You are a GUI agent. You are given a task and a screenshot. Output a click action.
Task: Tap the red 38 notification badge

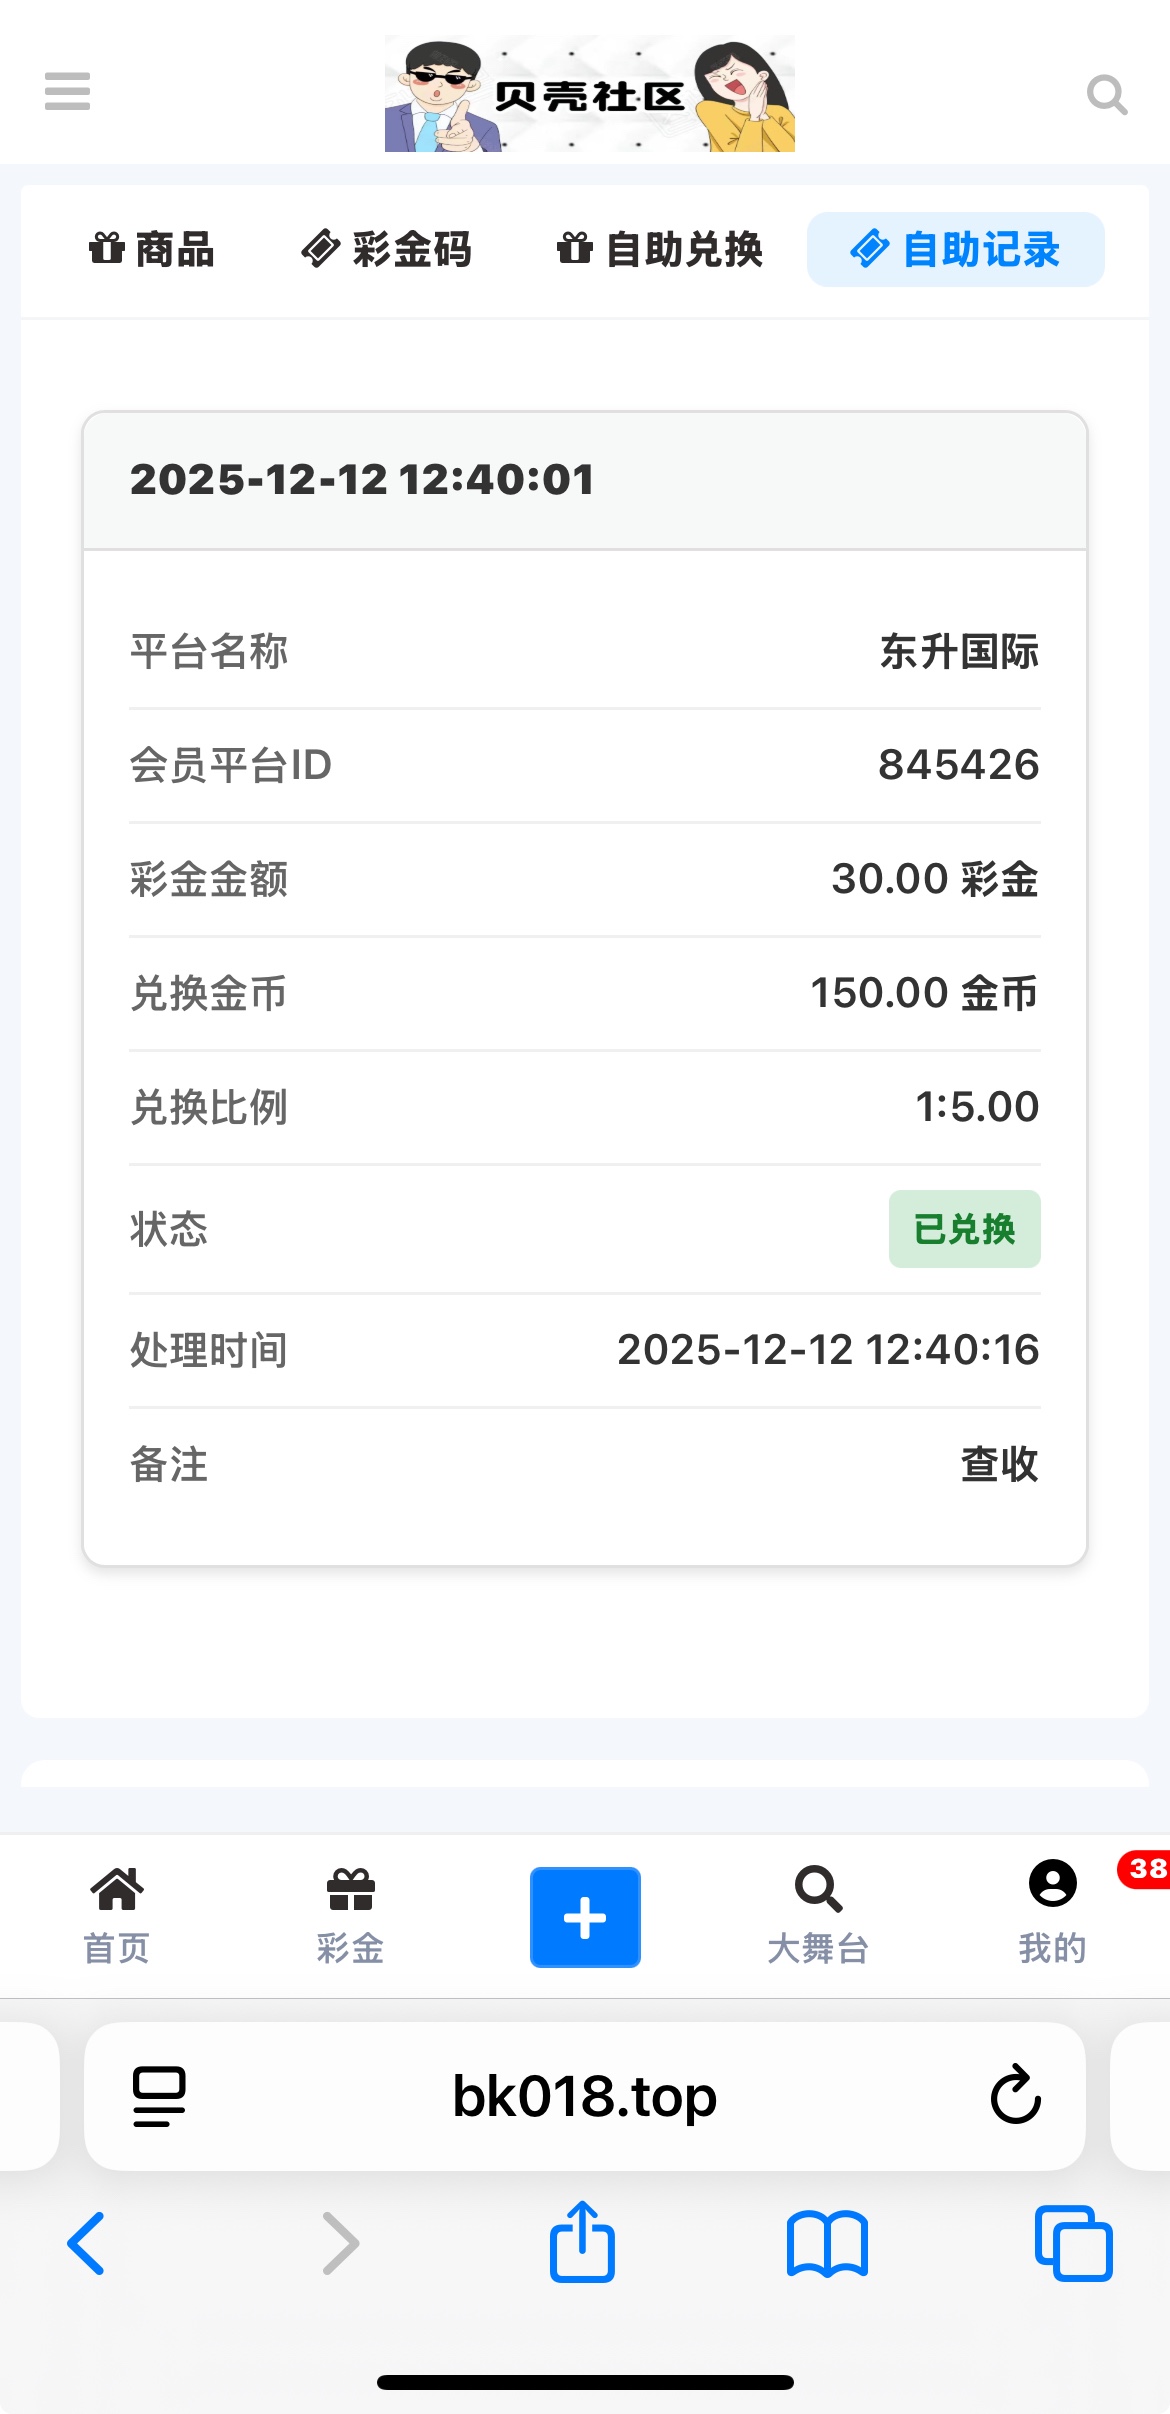click(x=1146, y=1868)
